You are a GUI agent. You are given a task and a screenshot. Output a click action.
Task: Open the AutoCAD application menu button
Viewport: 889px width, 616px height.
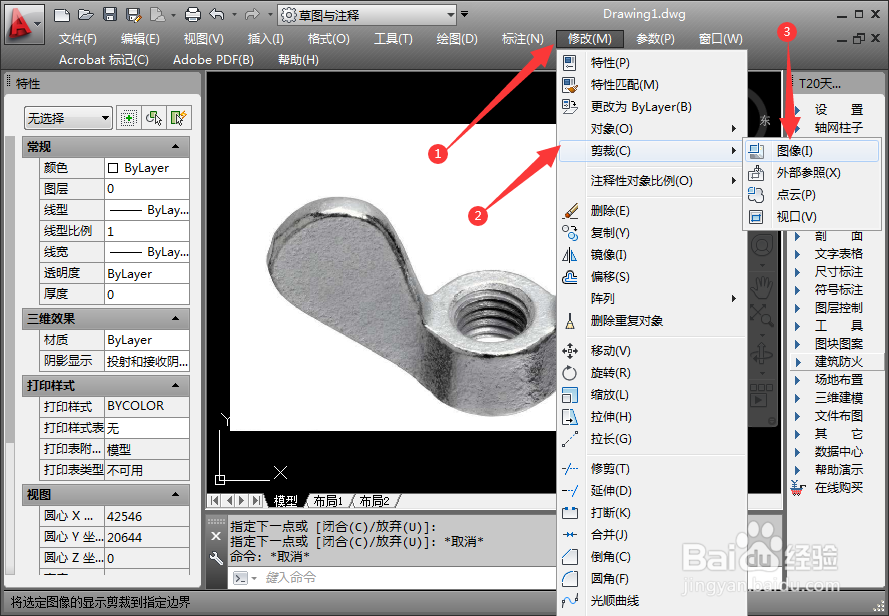click(23, 24)
